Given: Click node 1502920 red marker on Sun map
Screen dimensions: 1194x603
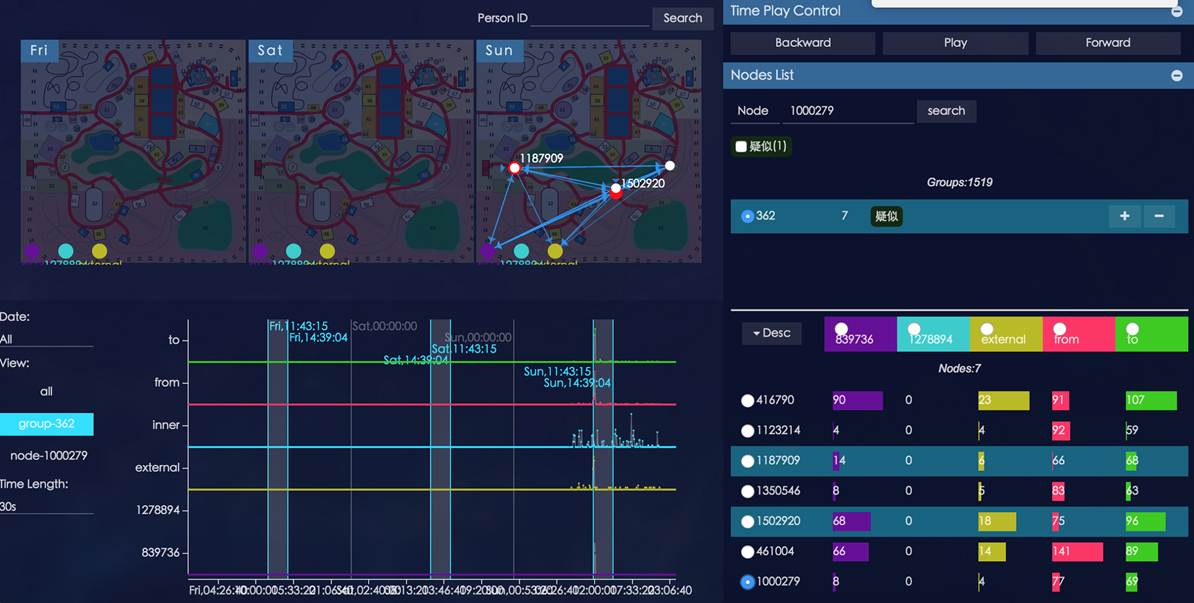Looking at the screenshot, I should pyautogui.click(x=616, y=191).
